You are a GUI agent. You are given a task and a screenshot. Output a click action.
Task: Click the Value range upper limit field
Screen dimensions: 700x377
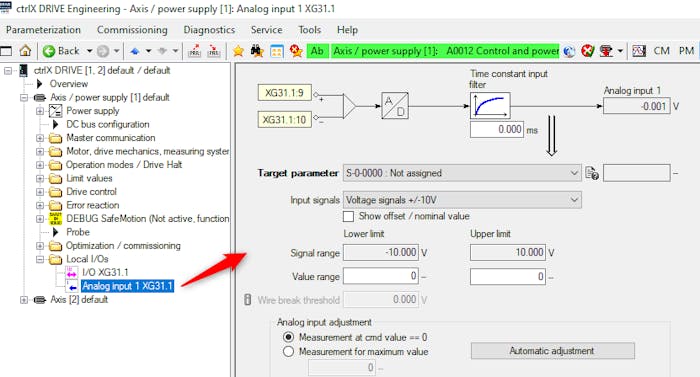point(508,276)
